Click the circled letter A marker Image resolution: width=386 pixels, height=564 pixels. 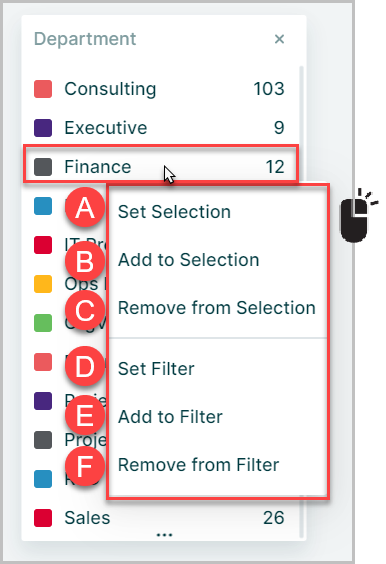pos(85,207)
